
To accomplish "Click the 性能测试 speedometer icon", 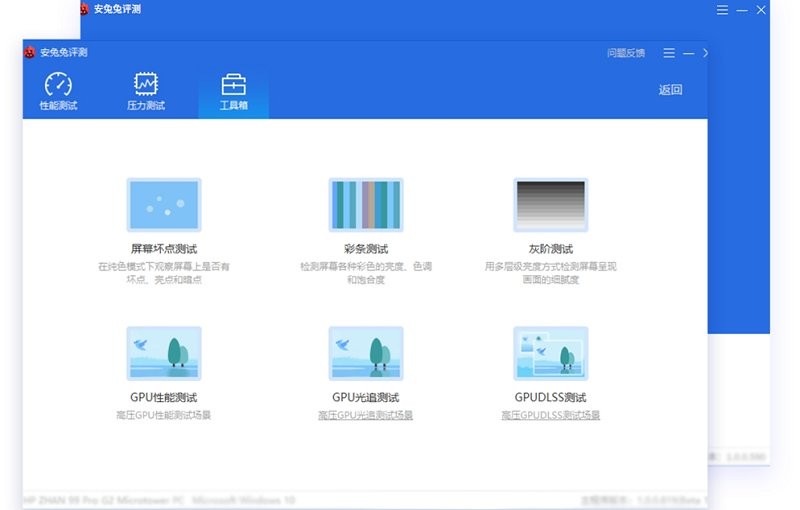I will click(58, 84).
